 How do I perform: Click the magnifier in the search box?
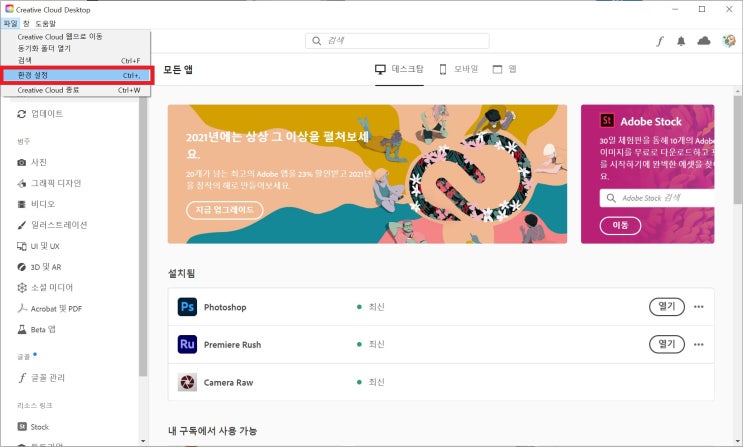317,41
